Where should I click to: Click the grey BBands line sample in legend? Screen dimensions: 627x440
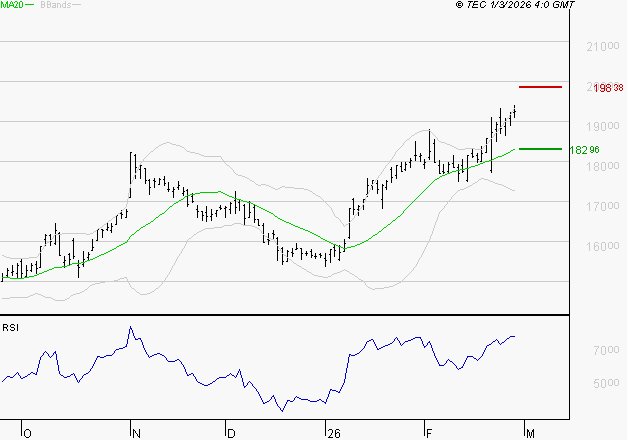(76, 5)
